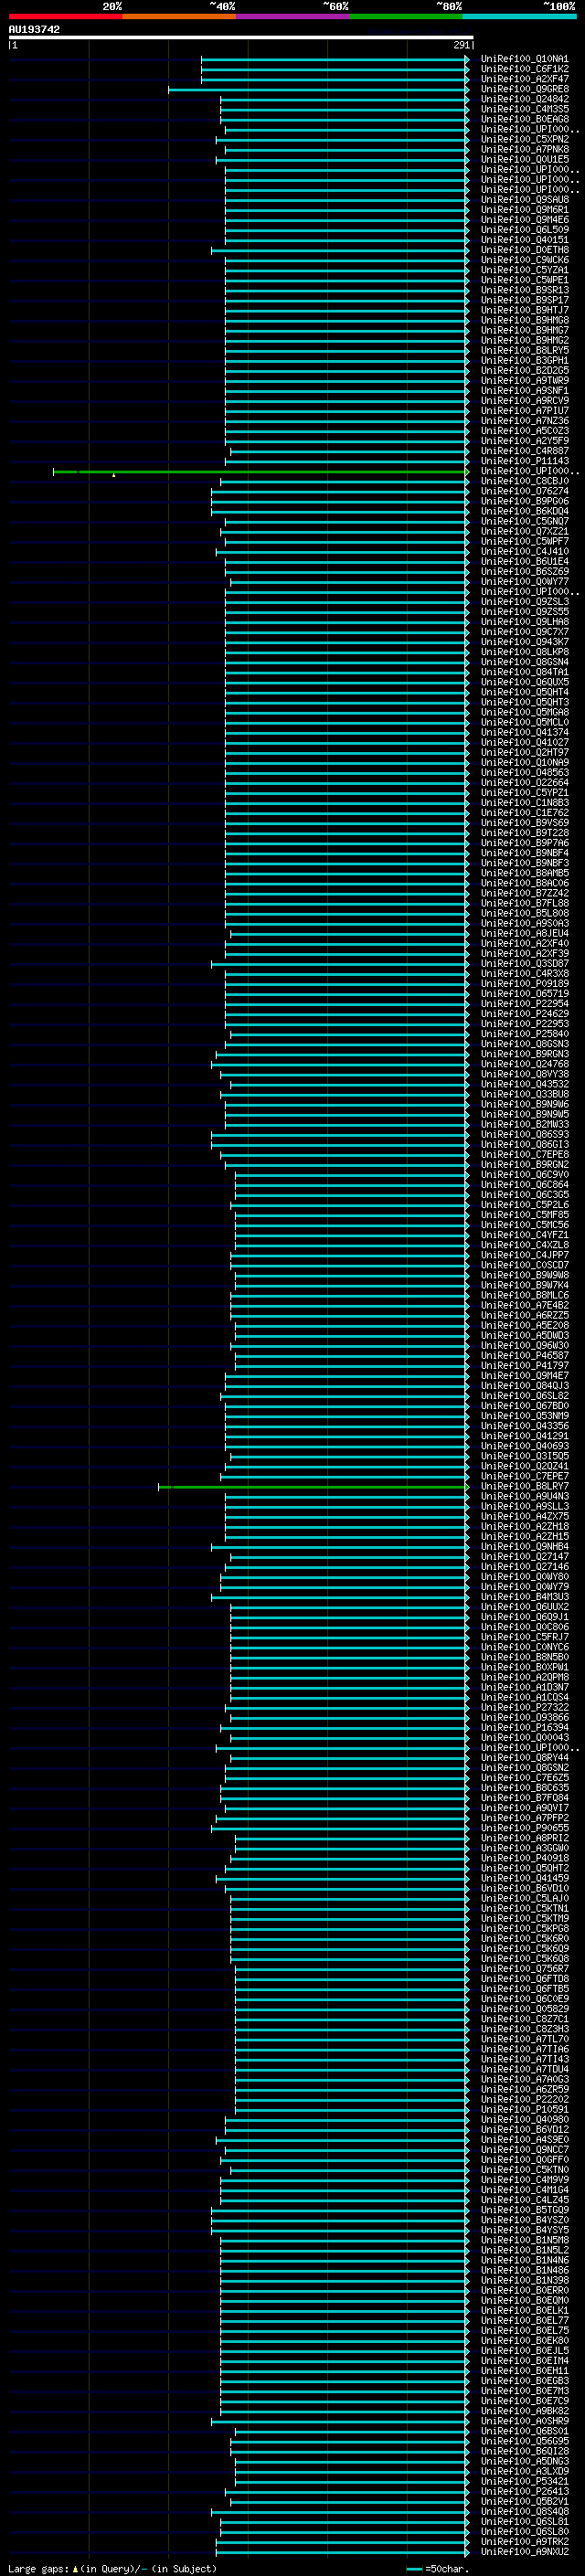This screenshot has height=2576, width=585.
Task: Select the UniRef100_P26413 label
Action: click(x=524, y=2491)
